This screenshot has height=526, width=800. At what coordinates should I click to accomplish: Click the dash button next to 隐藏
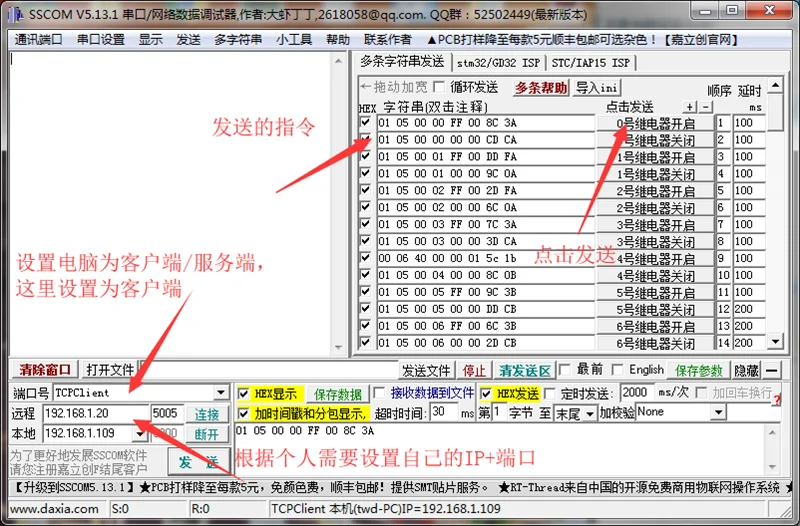772,370
